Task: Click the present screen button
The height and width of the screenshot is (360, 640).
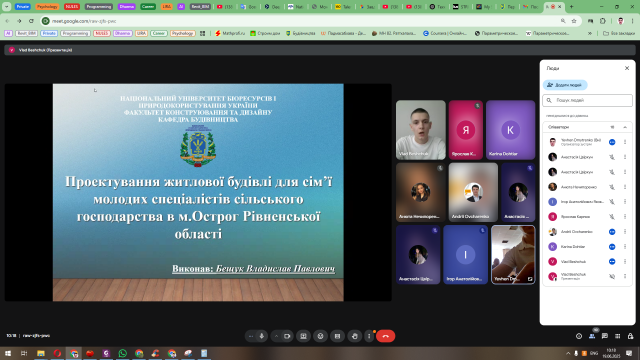Action: tap(303, 336)
